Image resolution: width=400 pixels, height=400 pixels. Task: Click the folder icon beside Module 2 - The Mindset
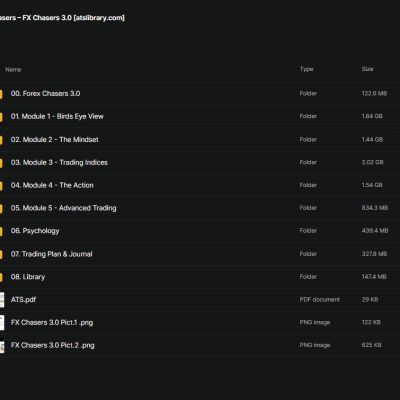click(1, 140)
